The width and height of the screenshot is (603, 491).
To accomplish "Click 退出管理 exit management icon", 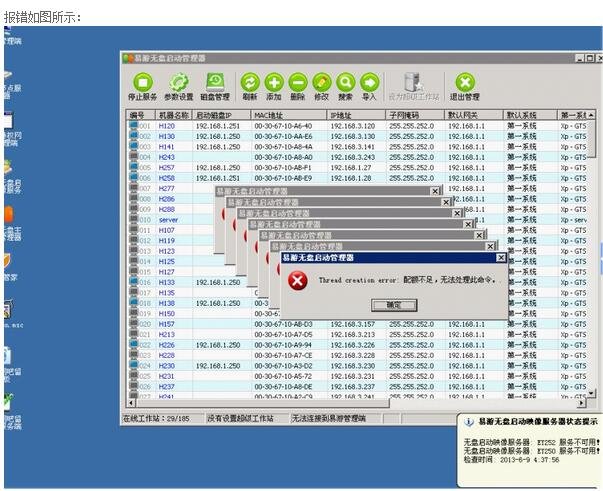I will click(x=464, y=83).
